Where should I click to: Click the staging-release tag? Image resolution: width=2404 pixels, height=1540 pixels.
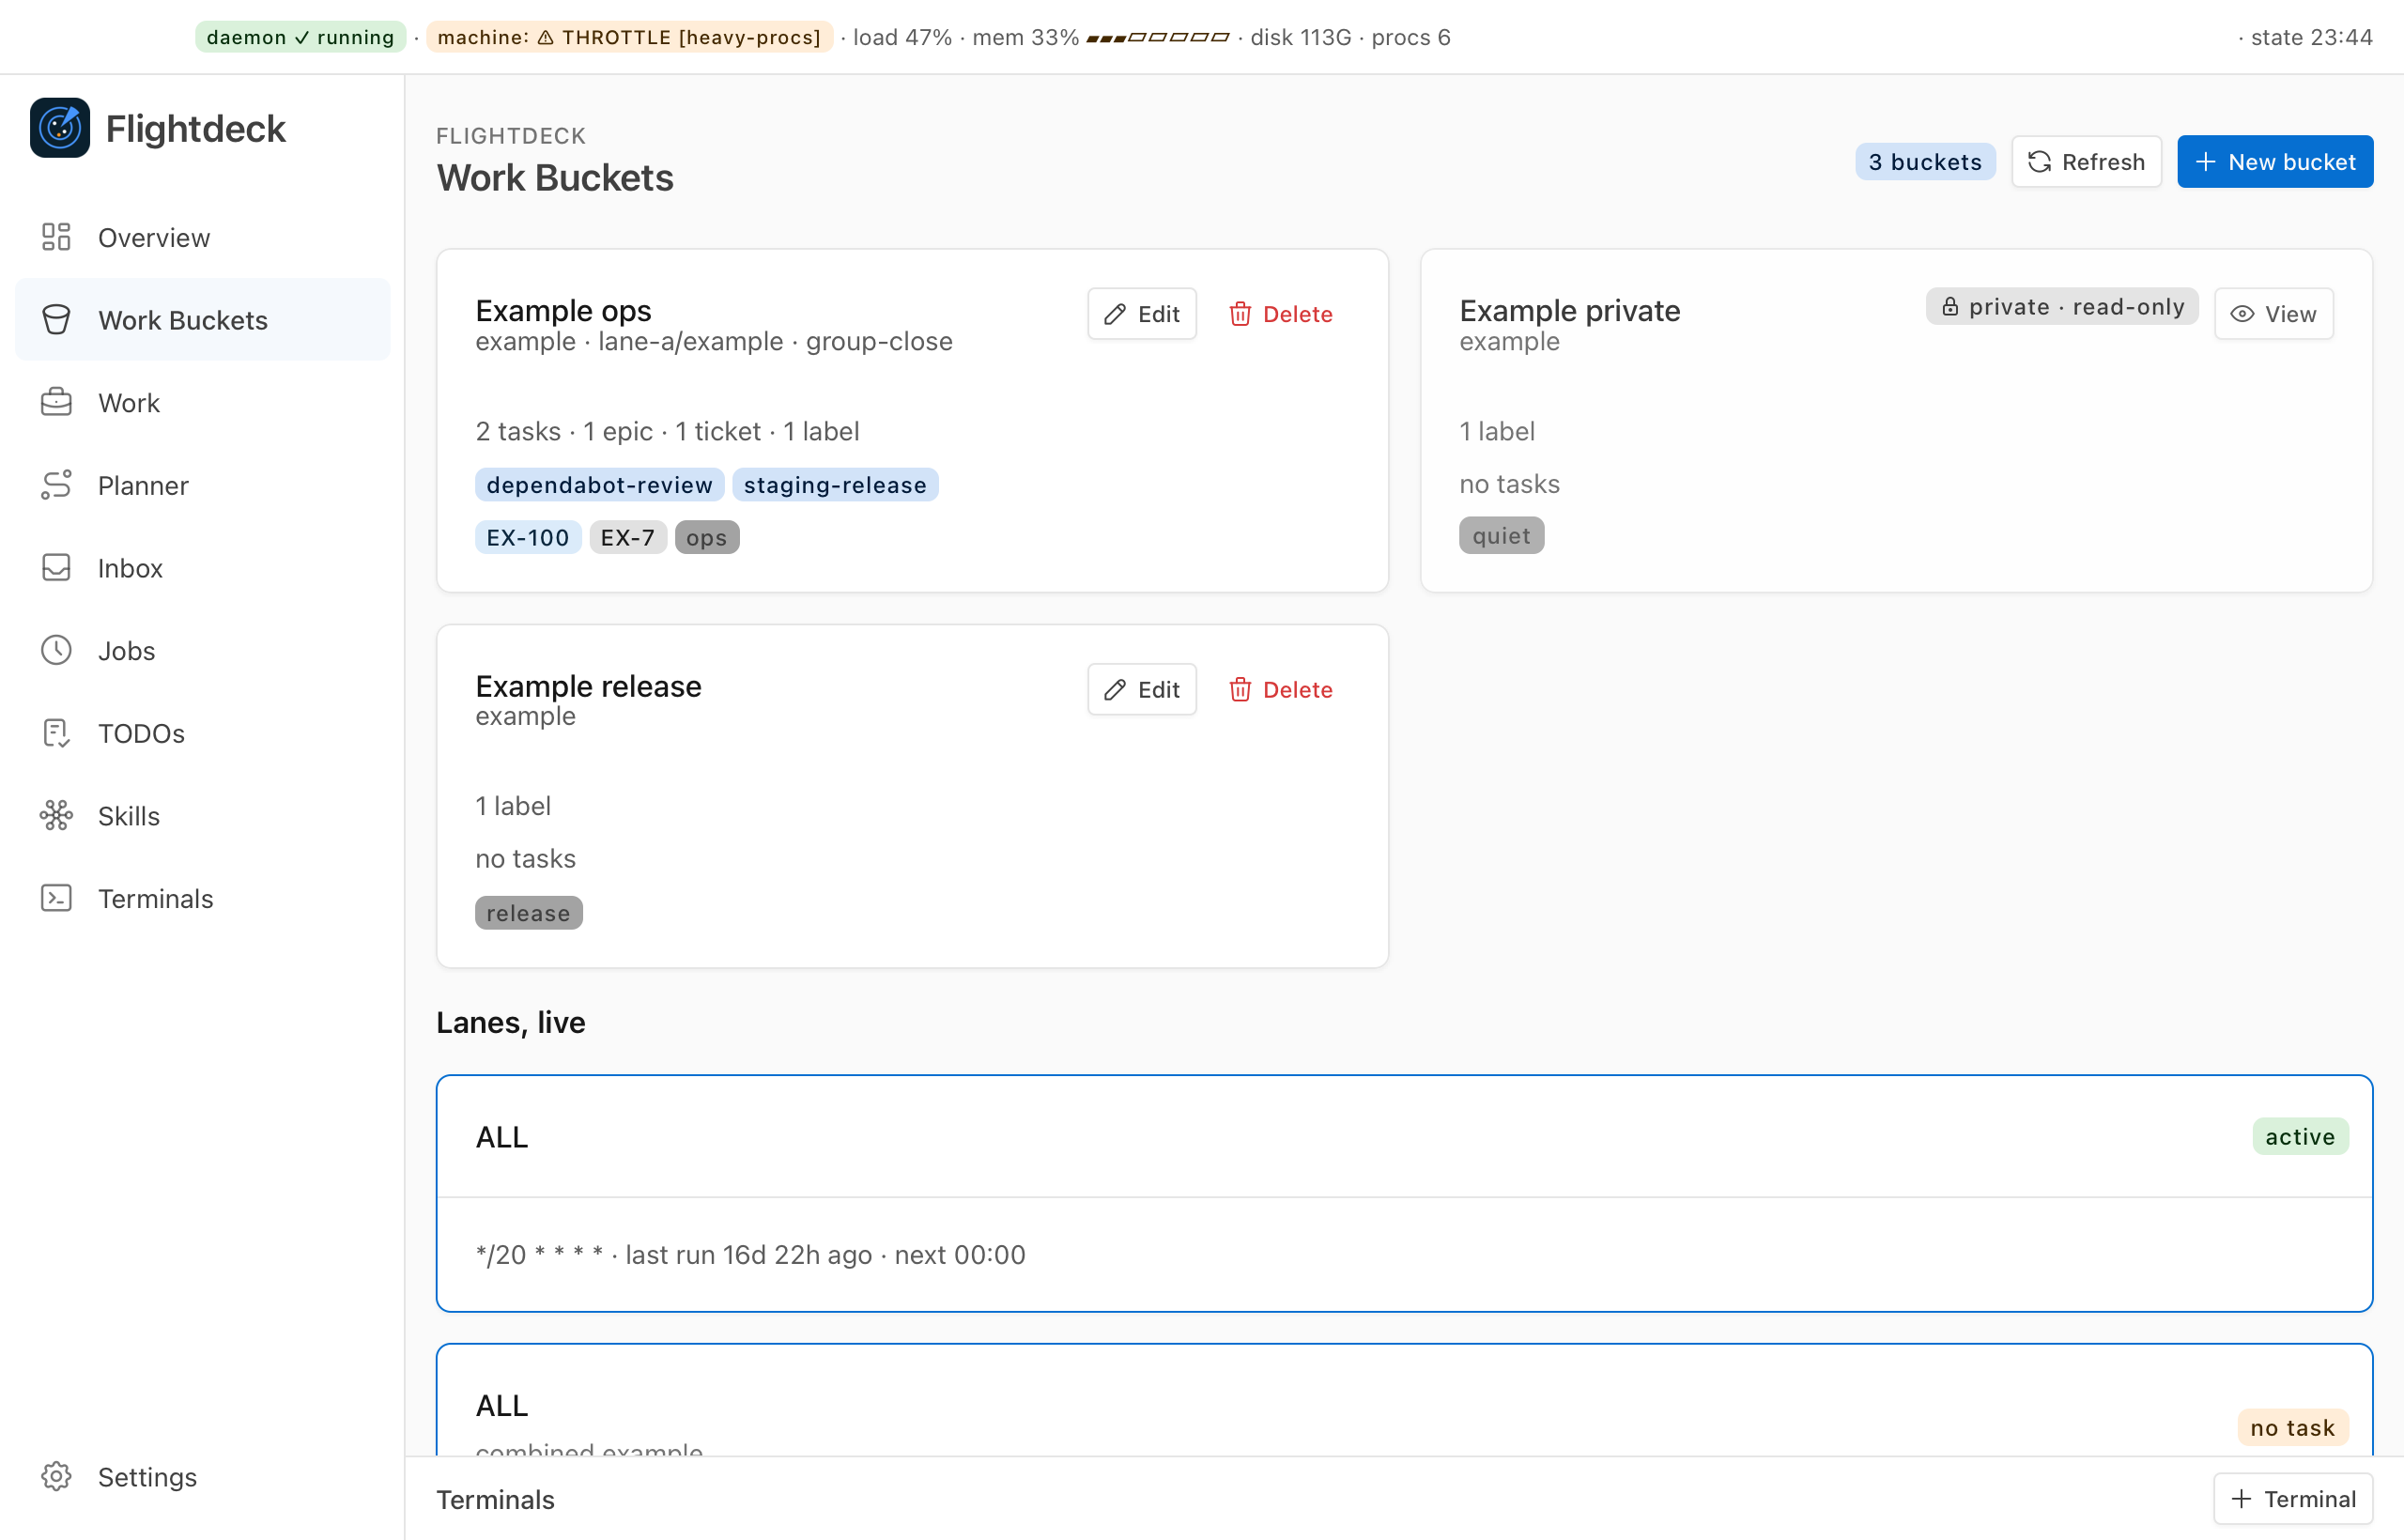click(x=835, y=485)
